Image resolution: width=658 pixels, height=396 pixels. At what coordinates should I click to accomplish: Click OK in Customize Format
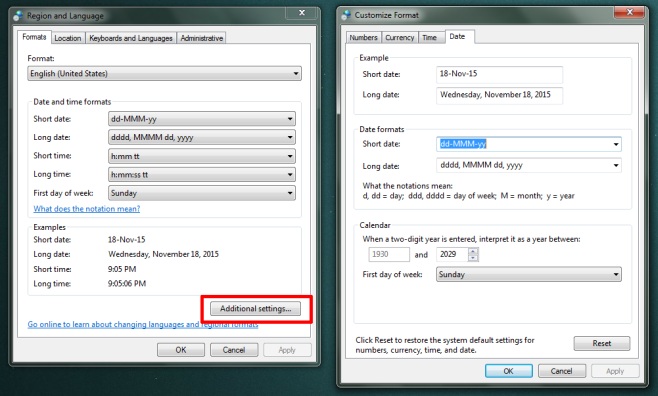click(x=509, y=371)
